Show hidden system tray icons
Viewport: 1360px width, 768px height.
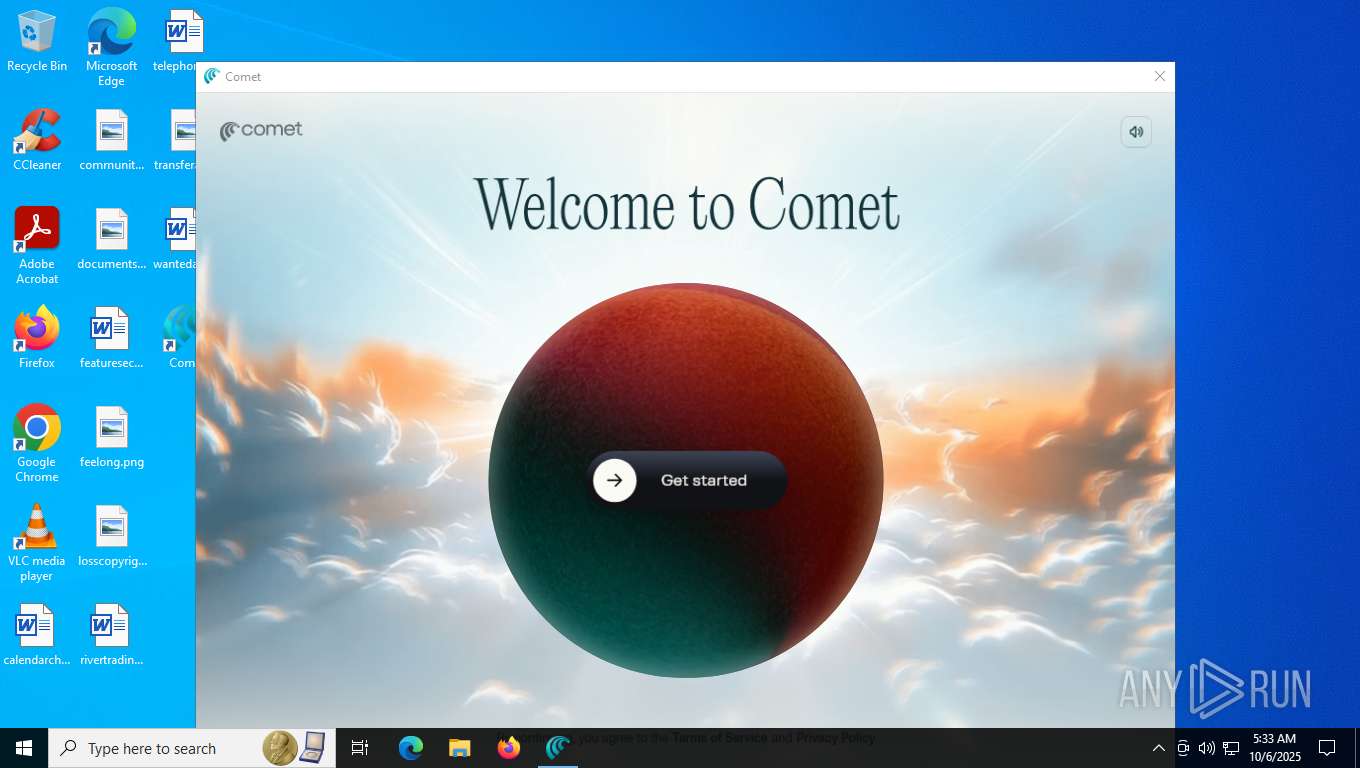(1158, 748)
